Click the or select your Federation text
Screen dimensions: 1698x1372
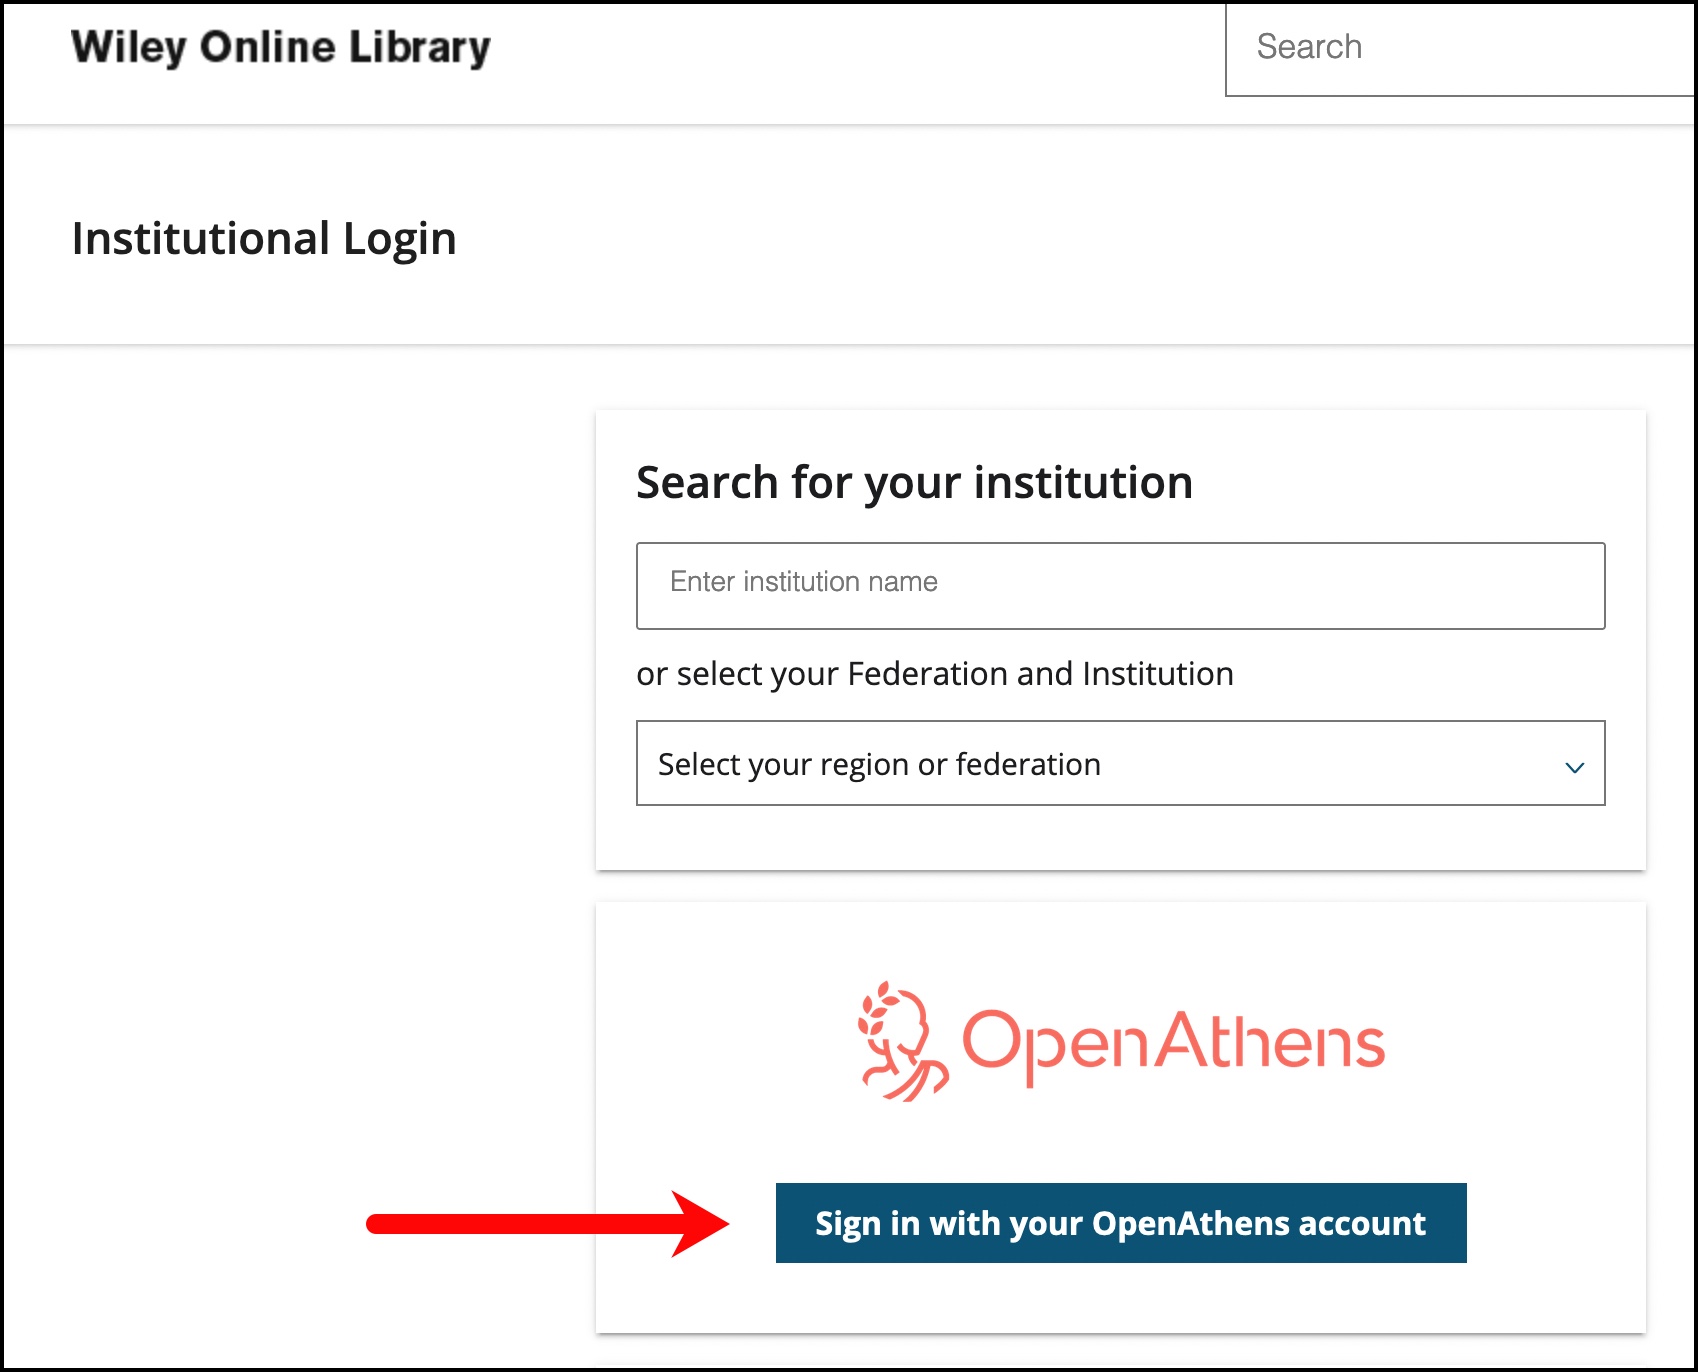click(x=934, y=673)
